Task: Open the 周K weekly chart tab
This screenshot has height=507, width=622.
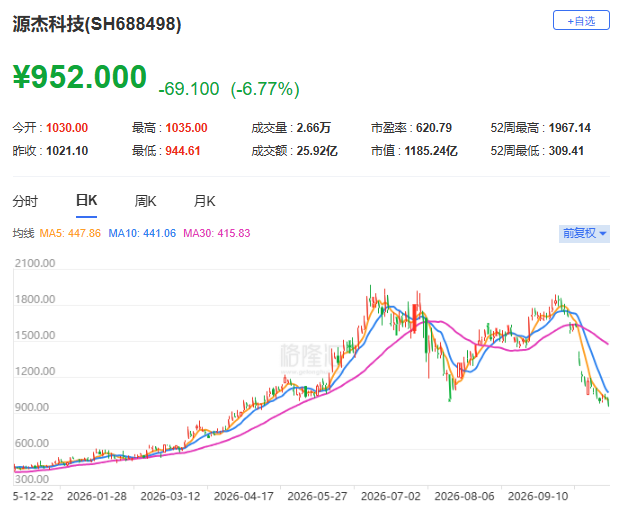Action: click(x=145, y=201)
